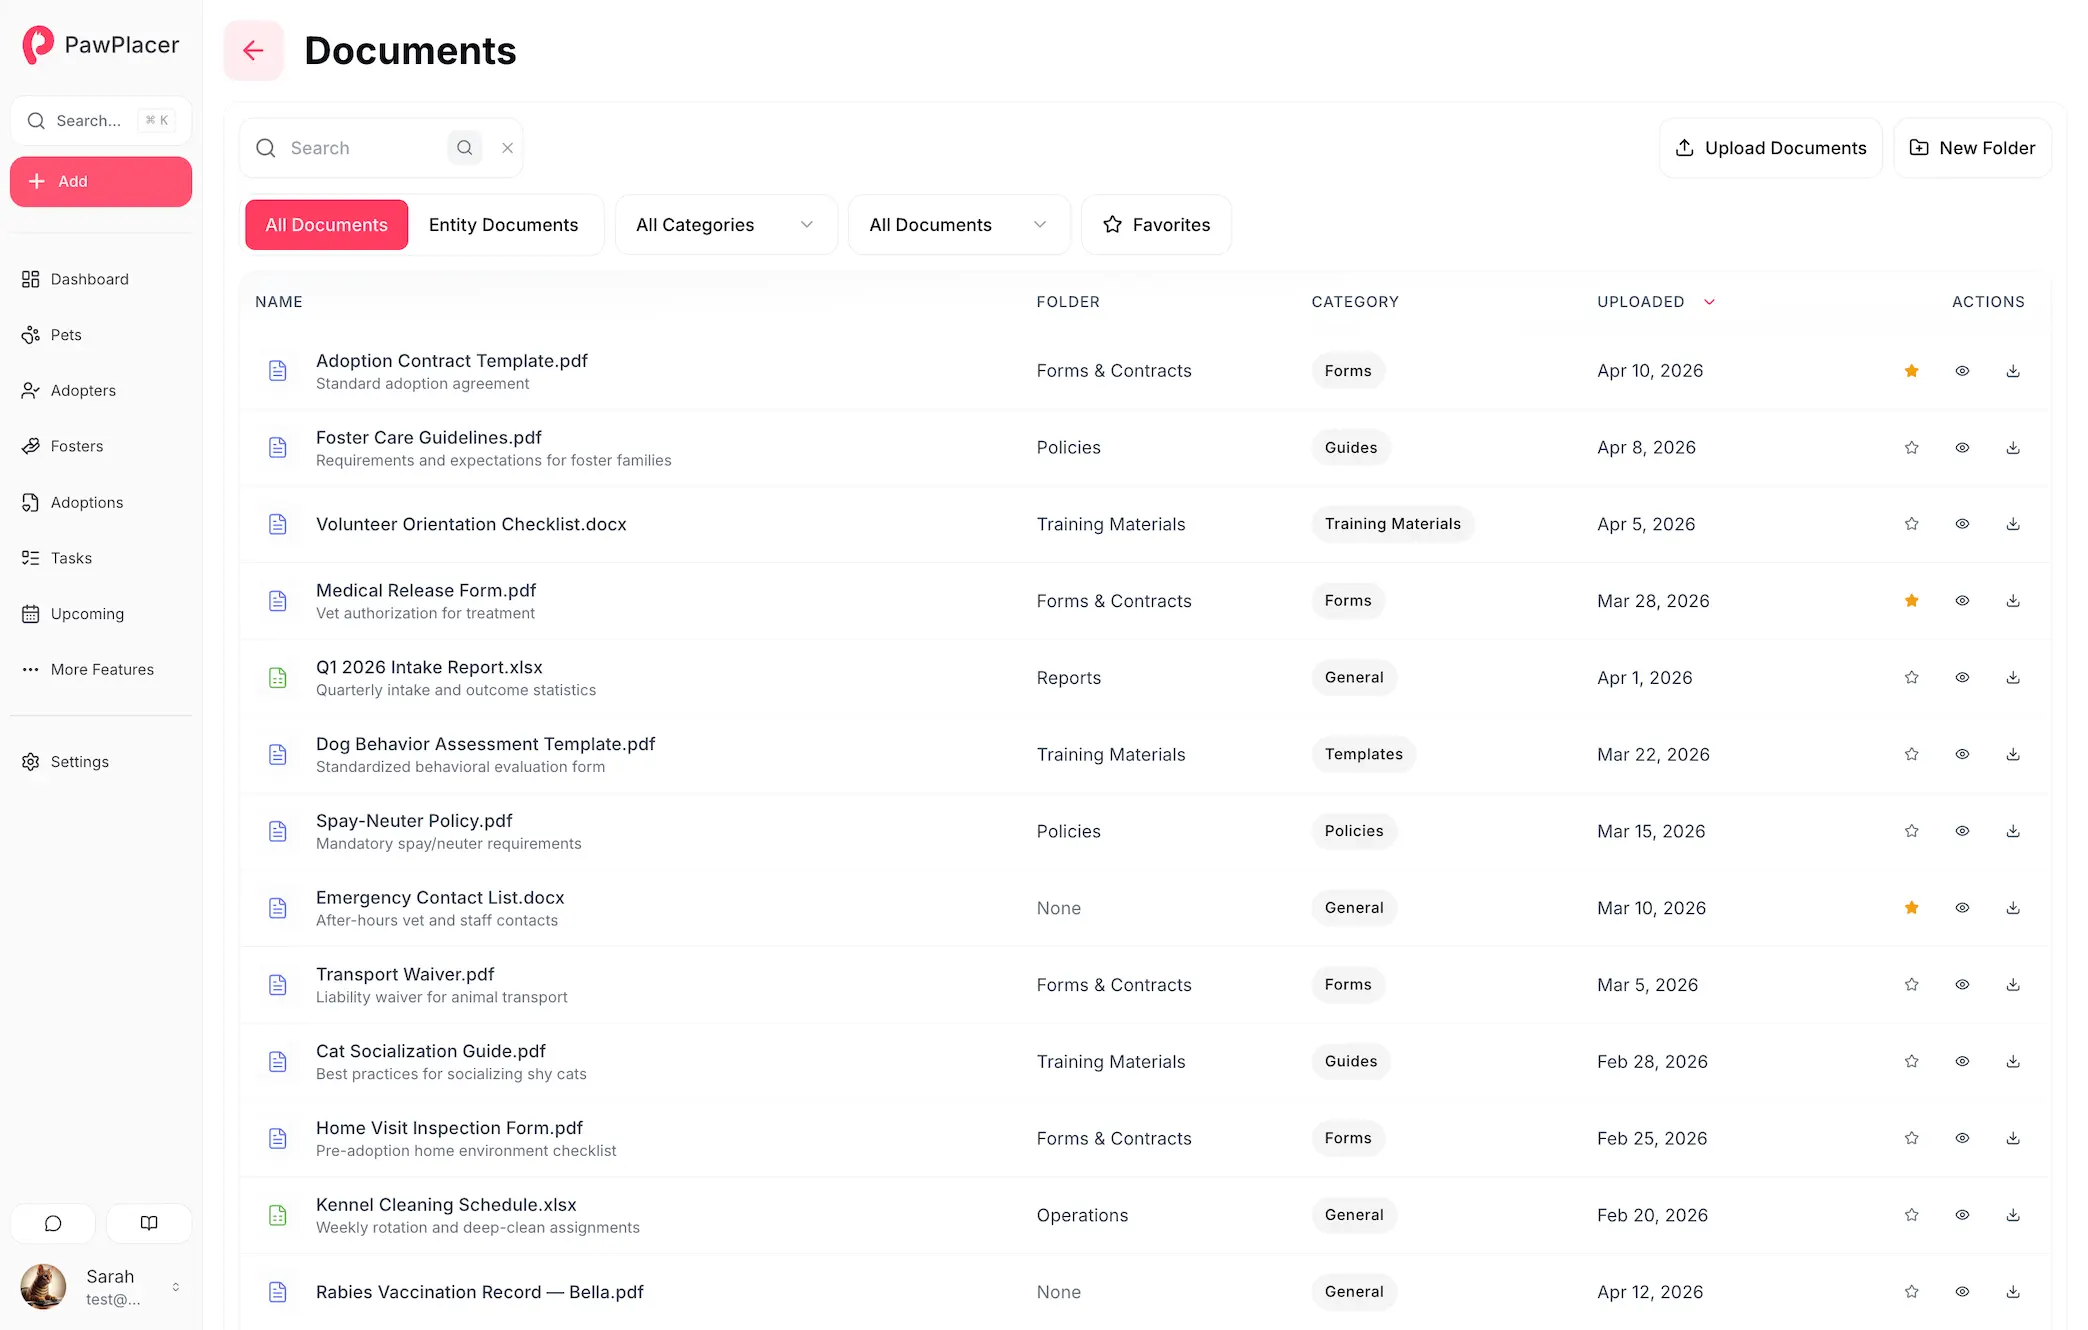
Task: Open the Fosters page
Action: pos(77,446)
